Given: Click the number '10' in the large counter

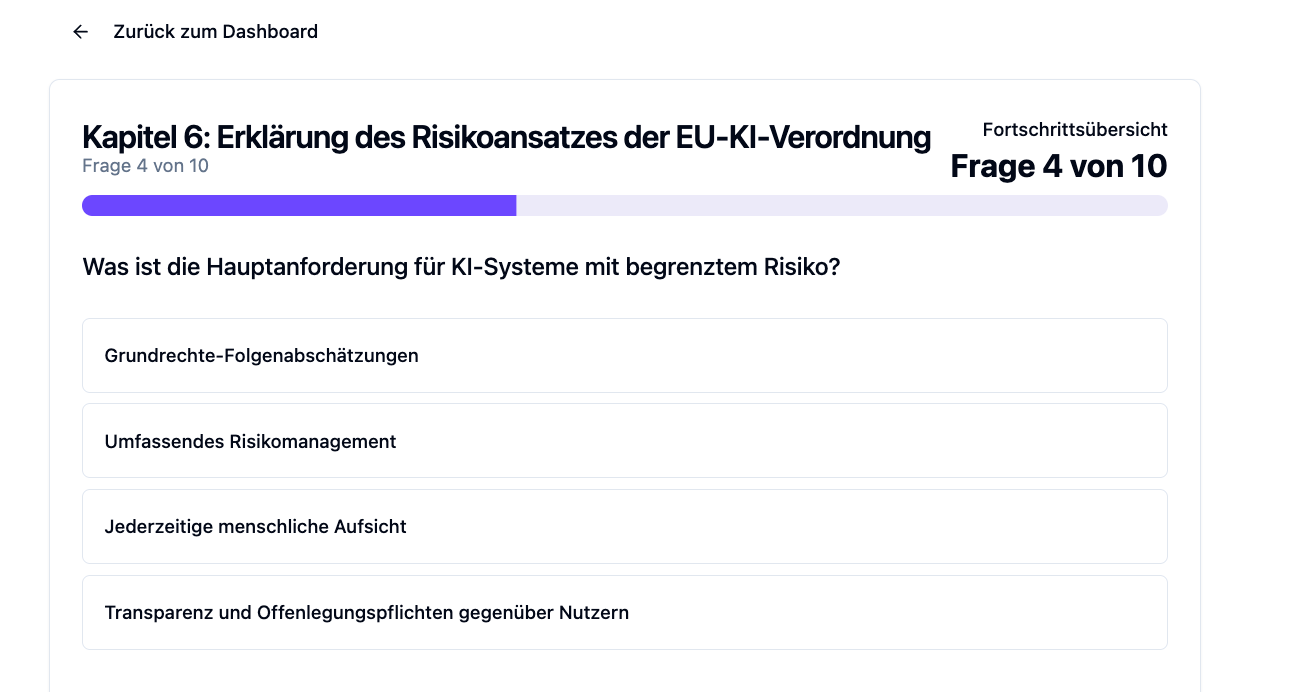Looking at the screenshot, I should click(x=1148, y=166).
